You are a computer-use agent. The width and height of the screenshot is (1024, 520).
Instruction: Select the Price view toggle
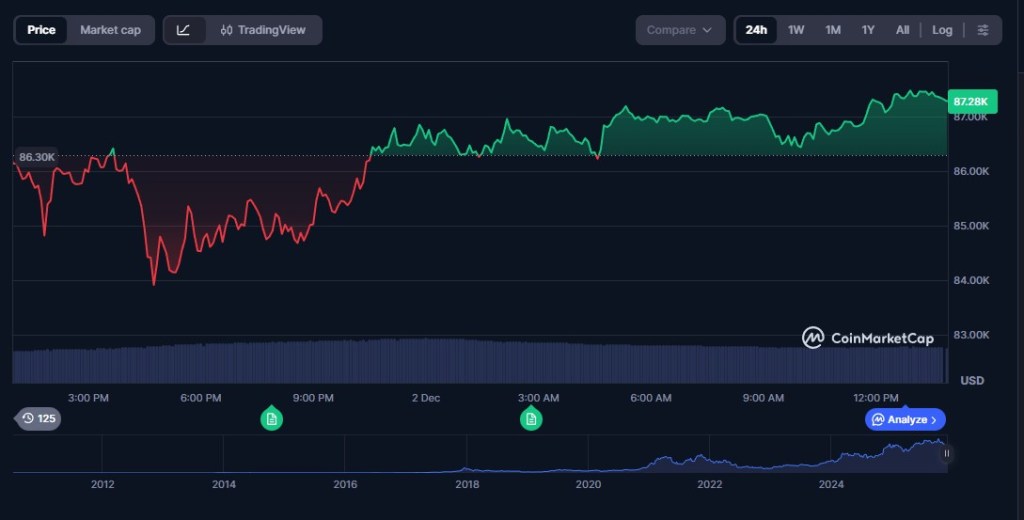click(41, 30)
